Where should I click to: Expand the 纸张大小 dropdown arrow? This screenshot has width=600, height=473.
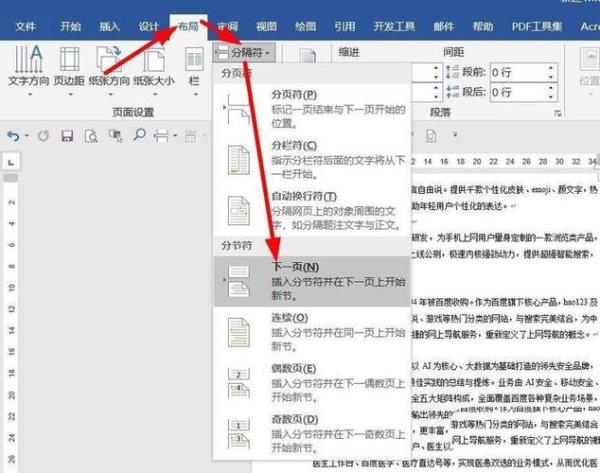[x=155, y=94]
